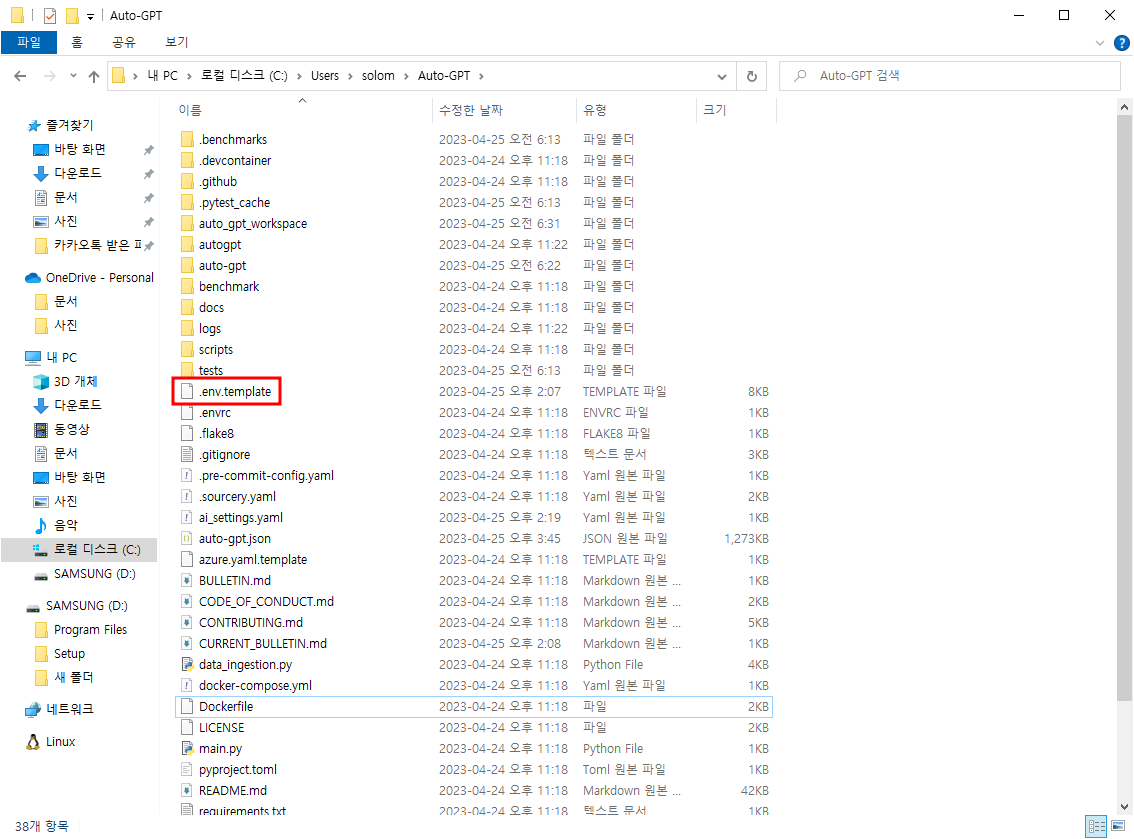Select Setup folder in sidebar
This screenshot has width=1134, height=839.
69,654
